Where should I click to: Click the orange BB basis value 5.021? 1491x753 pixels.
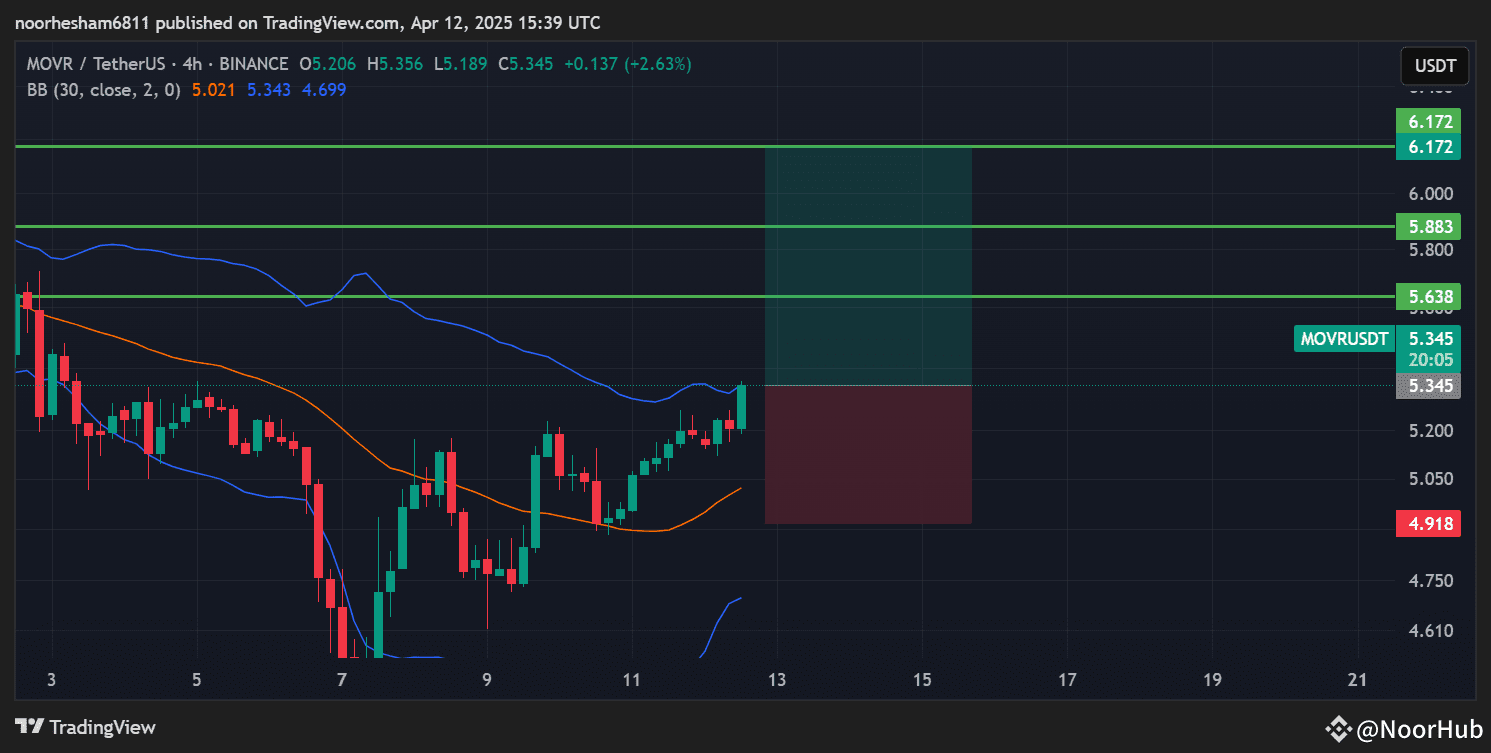tap(213, 90)
